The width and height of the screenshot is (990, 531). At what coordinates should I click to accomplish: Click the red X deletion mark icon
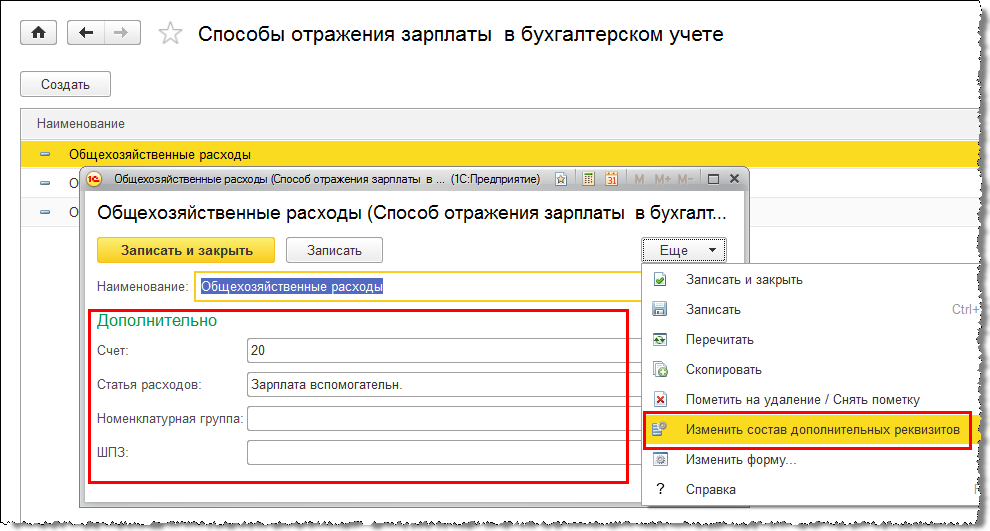pyautogui.click(x=660, y=400)
